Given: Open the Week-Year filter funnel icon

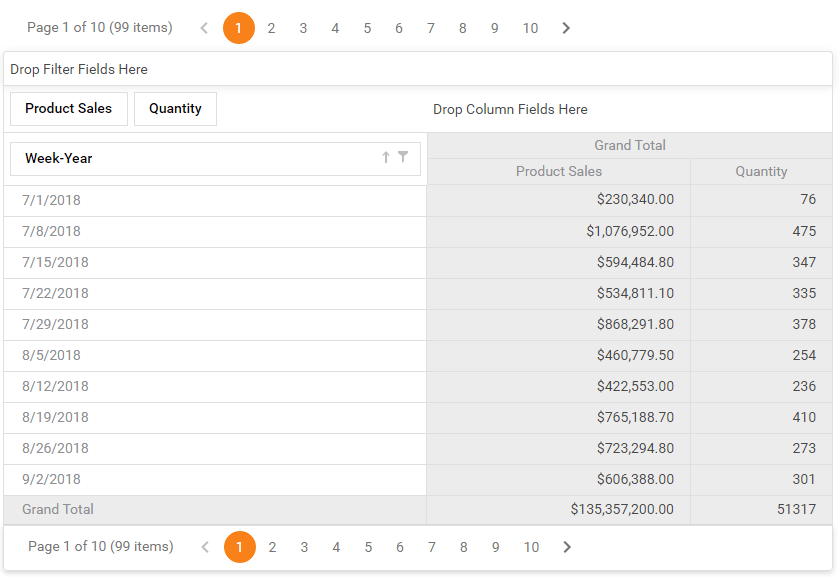Looking at the screenshot, I should pos(403,157).
